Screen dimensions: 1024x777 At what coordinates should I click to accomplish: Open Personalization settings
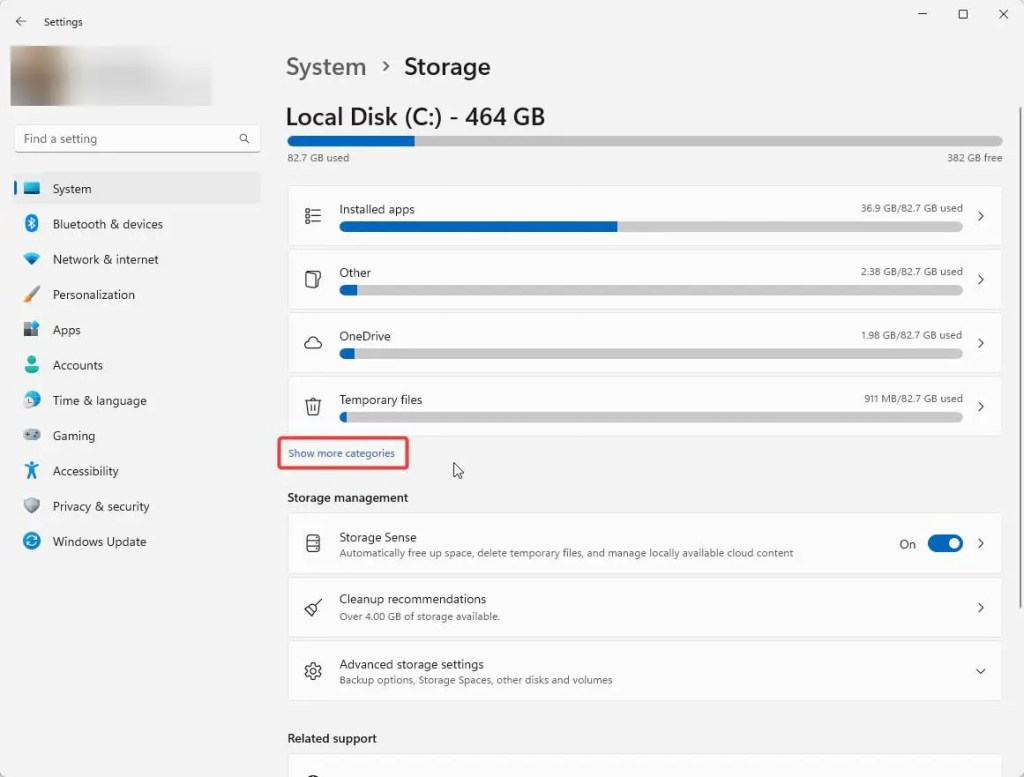(137, 294)
